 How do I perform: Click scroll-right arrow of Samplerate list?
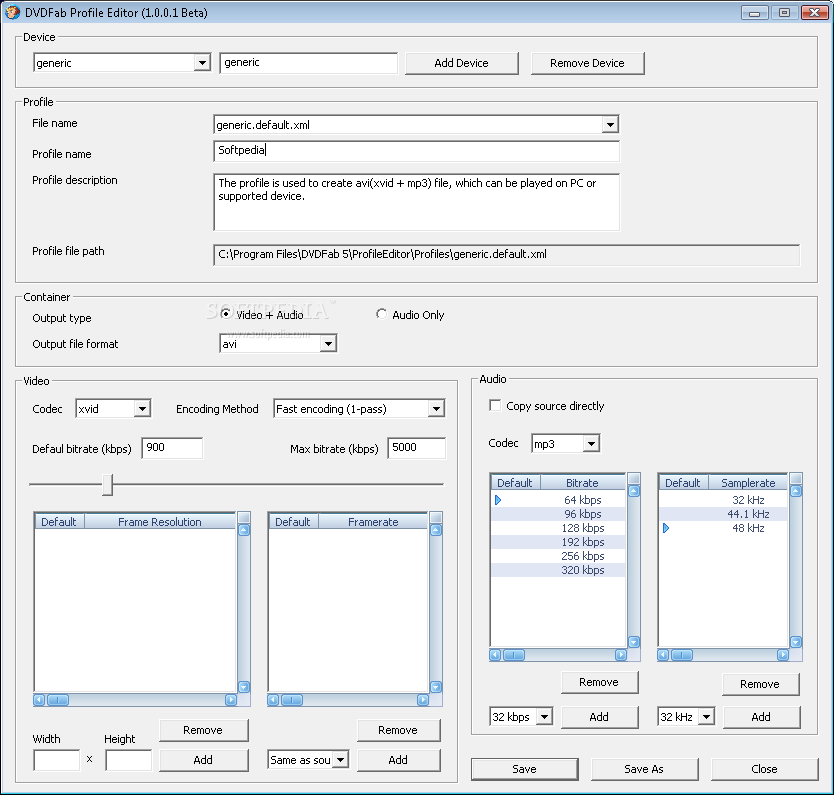pyautogui.click(x=783, y=655)
